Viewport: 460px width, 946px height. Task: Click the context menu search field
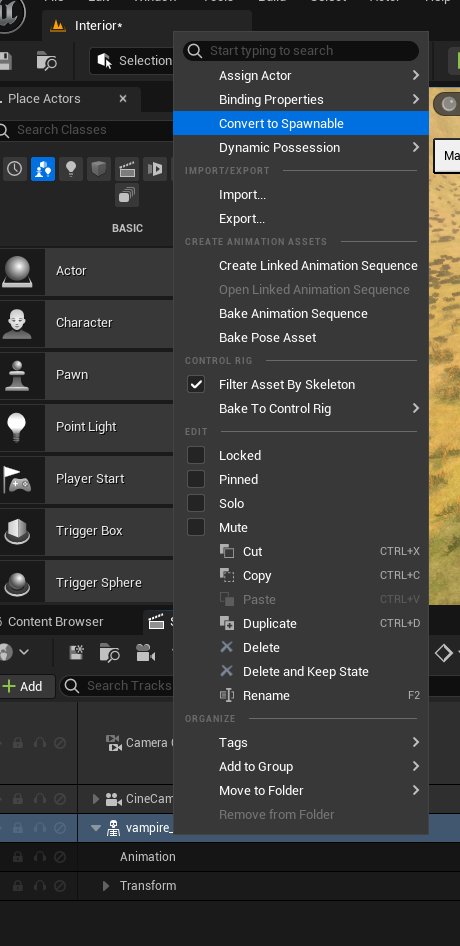tap(301, 51)
